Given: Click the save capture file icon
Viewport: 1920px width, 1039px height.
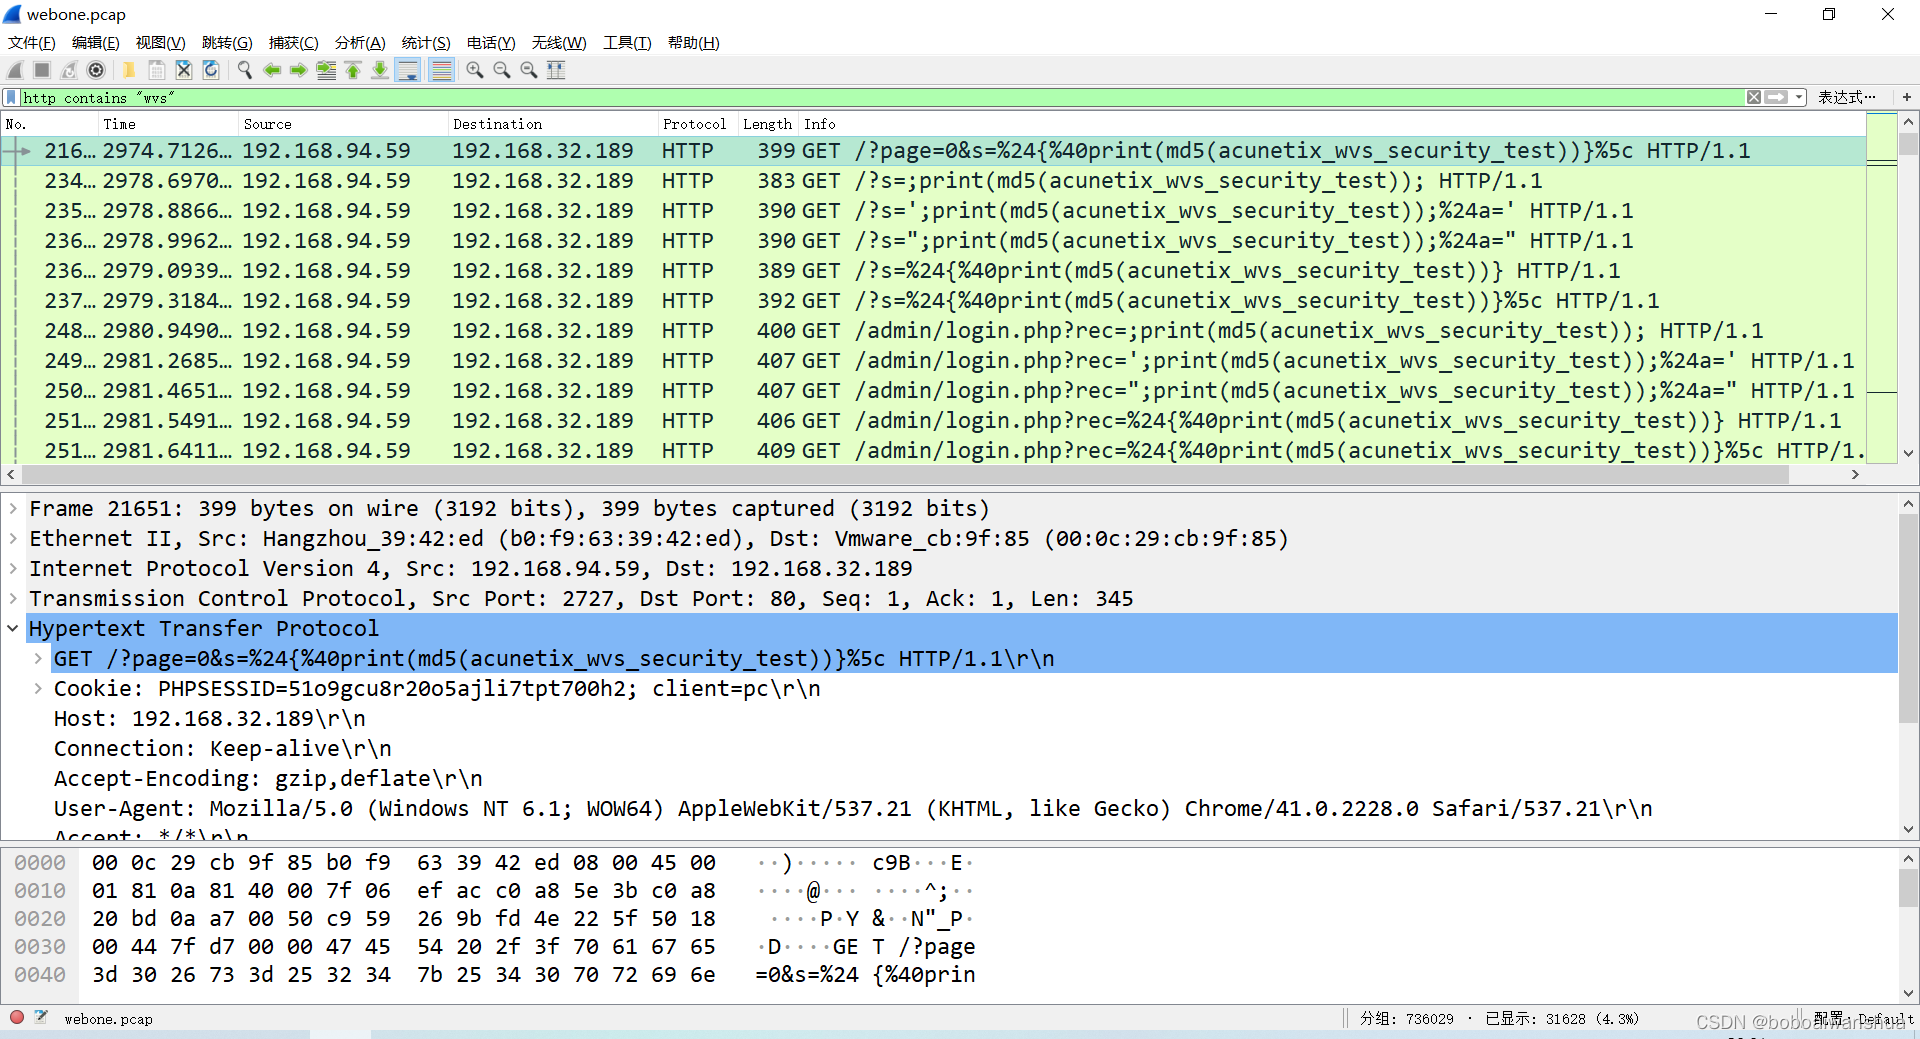Looking at the screenshot, I should point(157,70).
